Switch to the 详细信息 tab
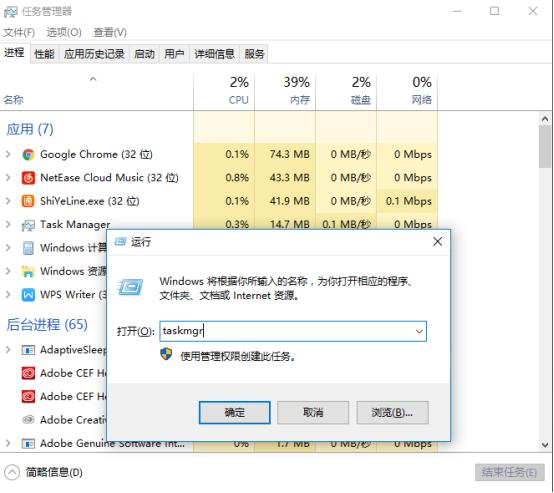This screenshot has height=493, width=554. 214,54
